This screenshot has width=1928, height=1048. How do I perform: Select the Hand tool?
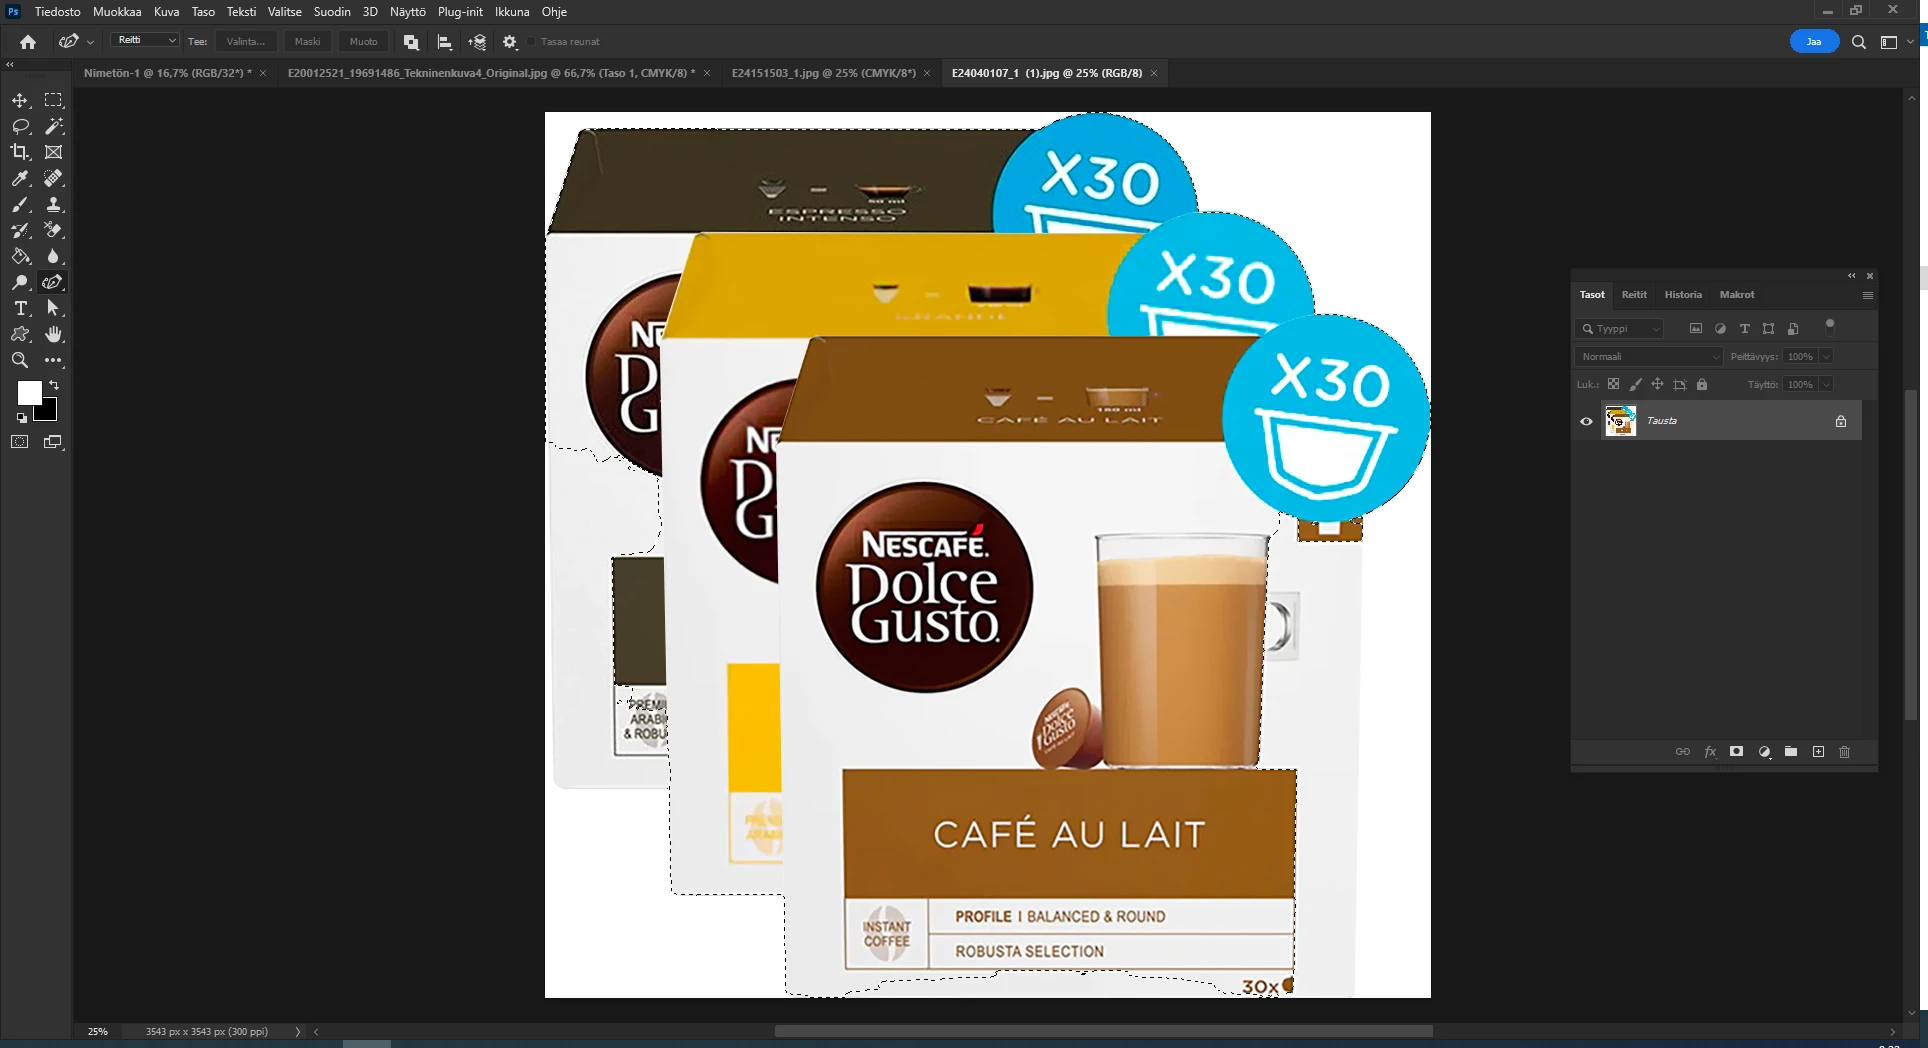point(54,334)
